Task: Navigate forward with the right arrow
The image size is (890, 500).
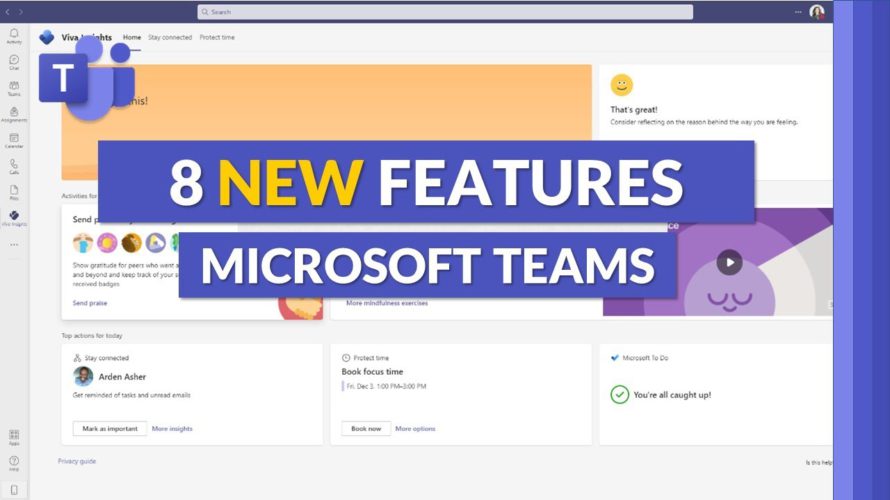Action: (20, 11)
